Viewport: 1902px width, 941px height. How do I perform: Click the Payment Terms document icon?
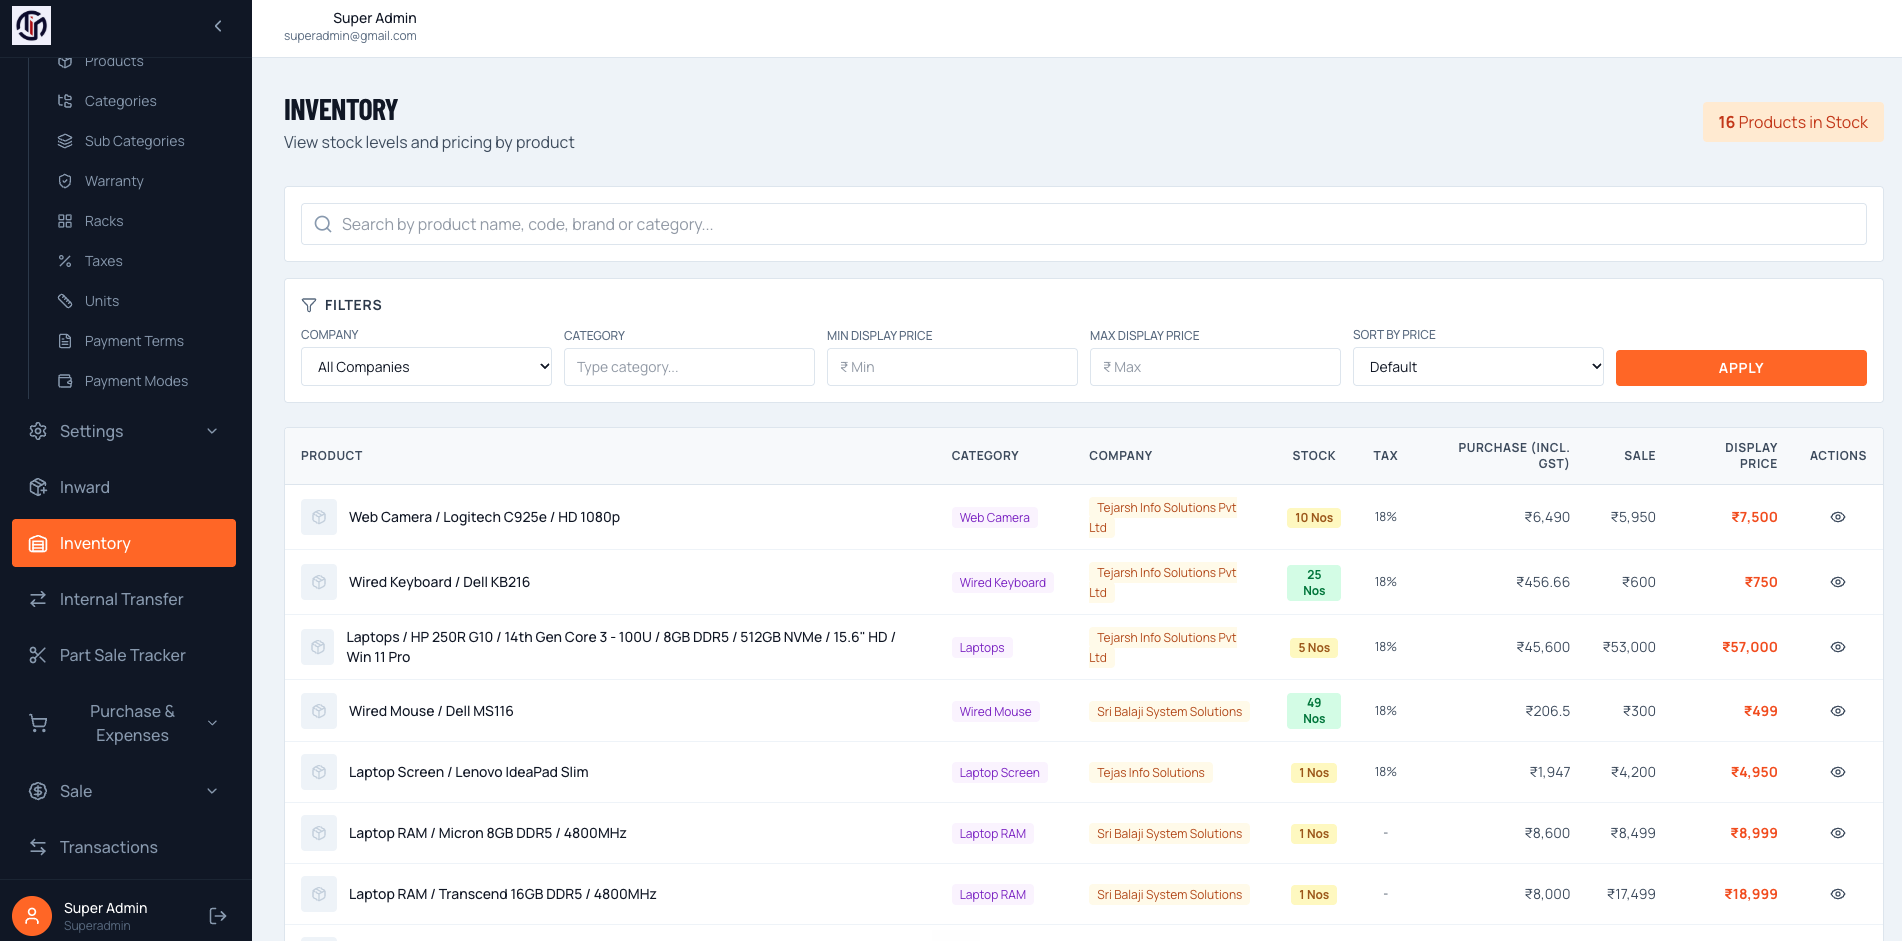[x=65, y=341]
